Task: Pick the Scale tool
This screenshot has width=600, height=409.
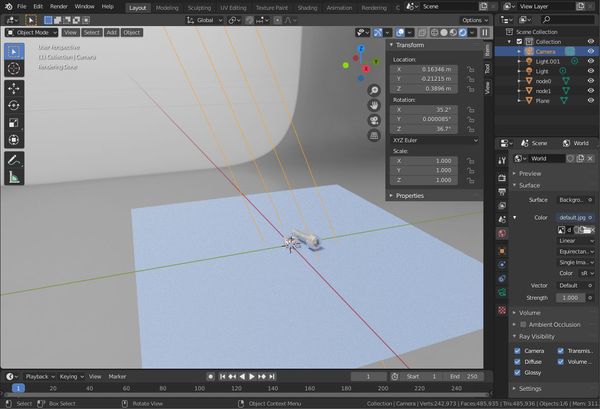Action: click(x=14, y=123)
